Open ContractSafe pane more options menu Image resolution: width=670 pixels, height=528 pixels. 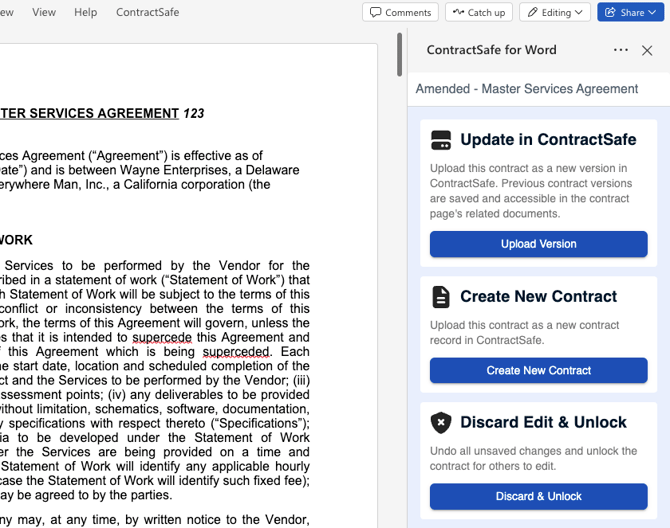[620, 50]
